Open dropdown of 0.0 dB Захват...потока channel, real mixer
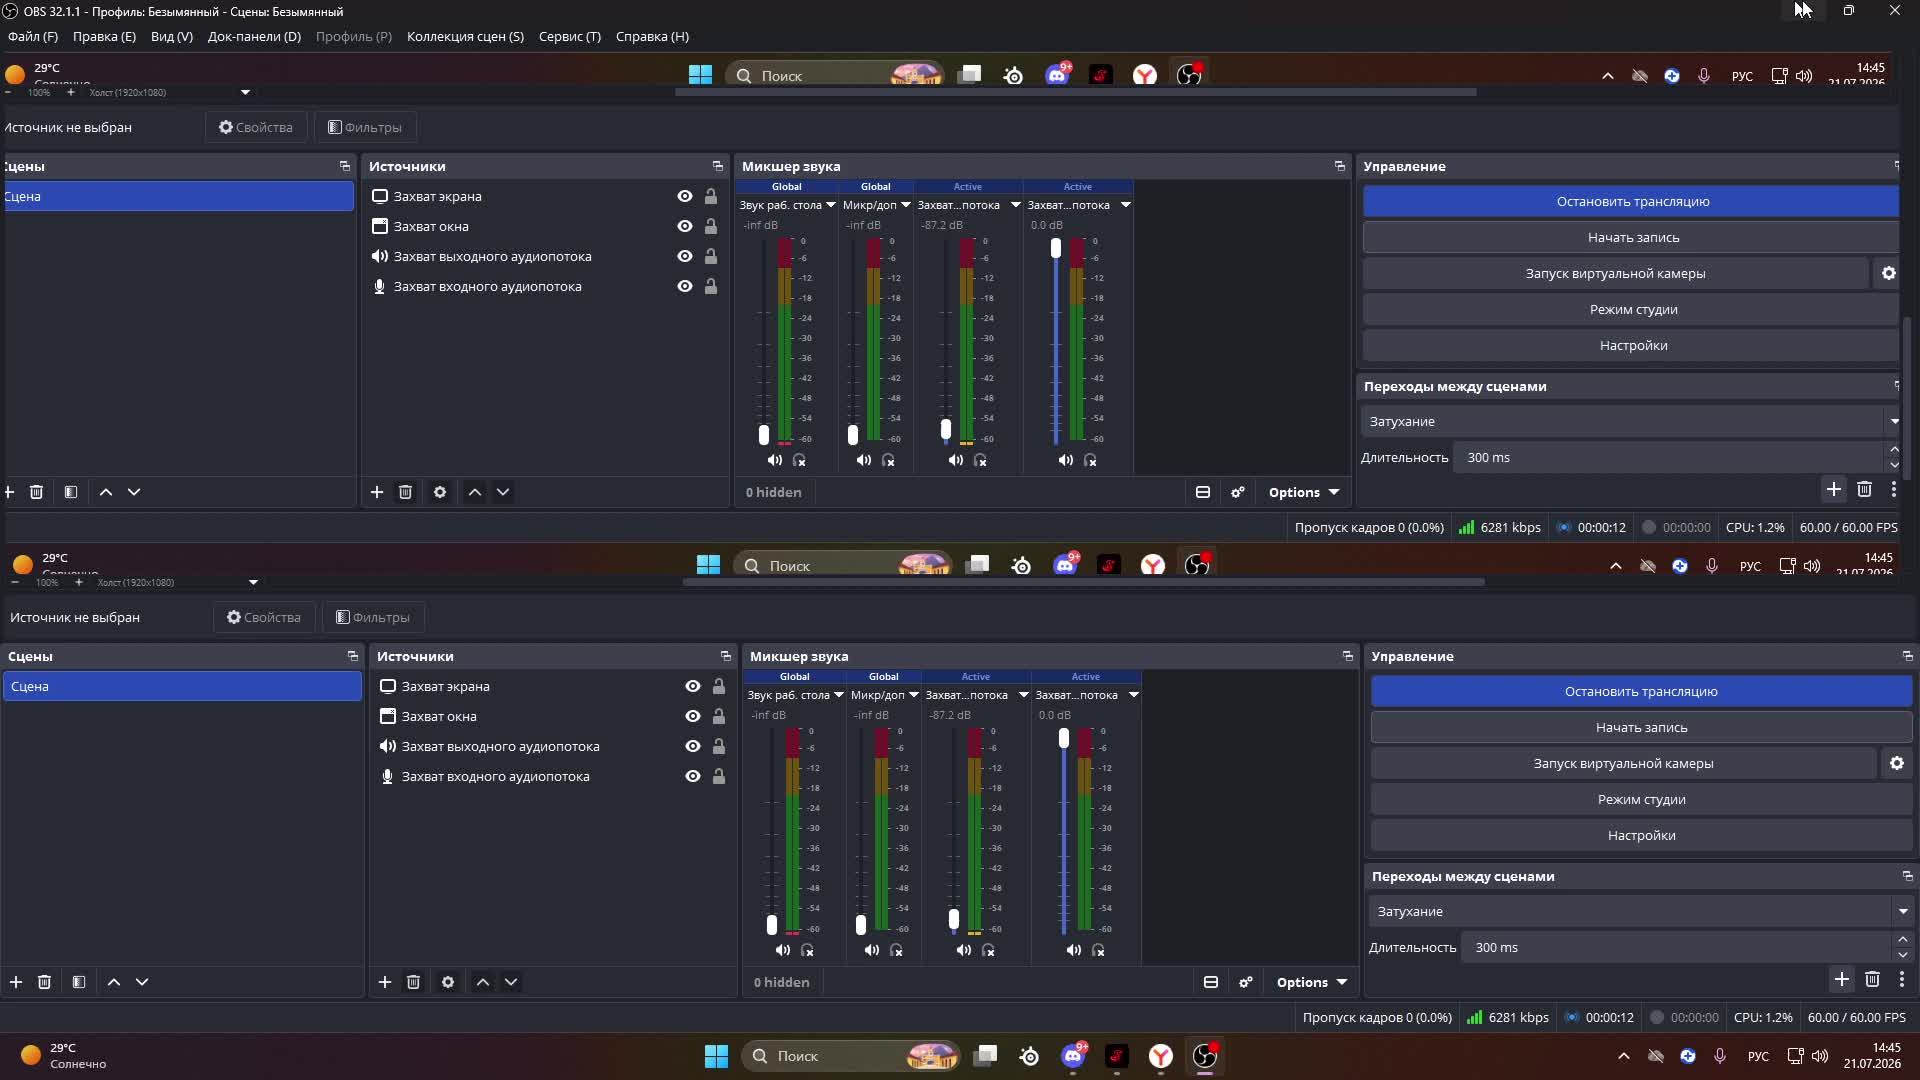1920x1080 pixels. tap(1134, 695)
